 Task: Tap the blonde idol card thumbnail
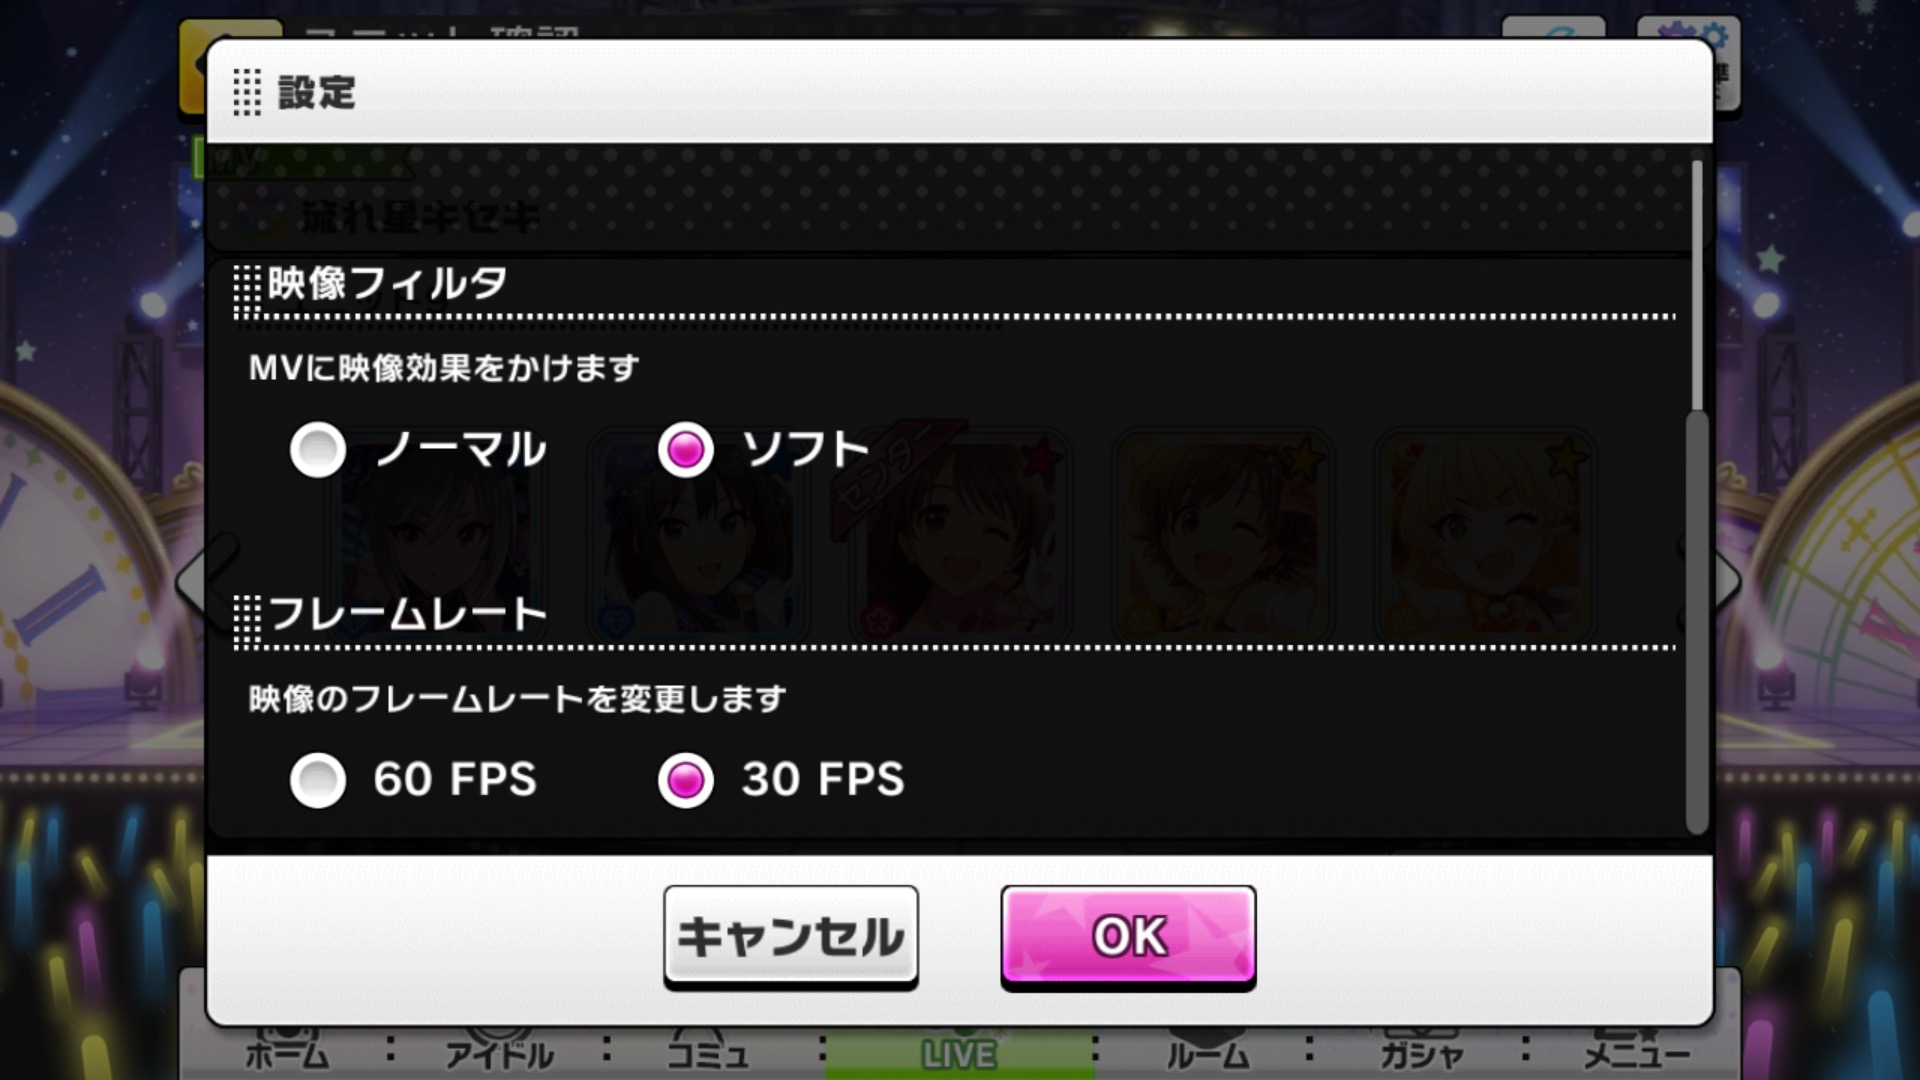1485,535
